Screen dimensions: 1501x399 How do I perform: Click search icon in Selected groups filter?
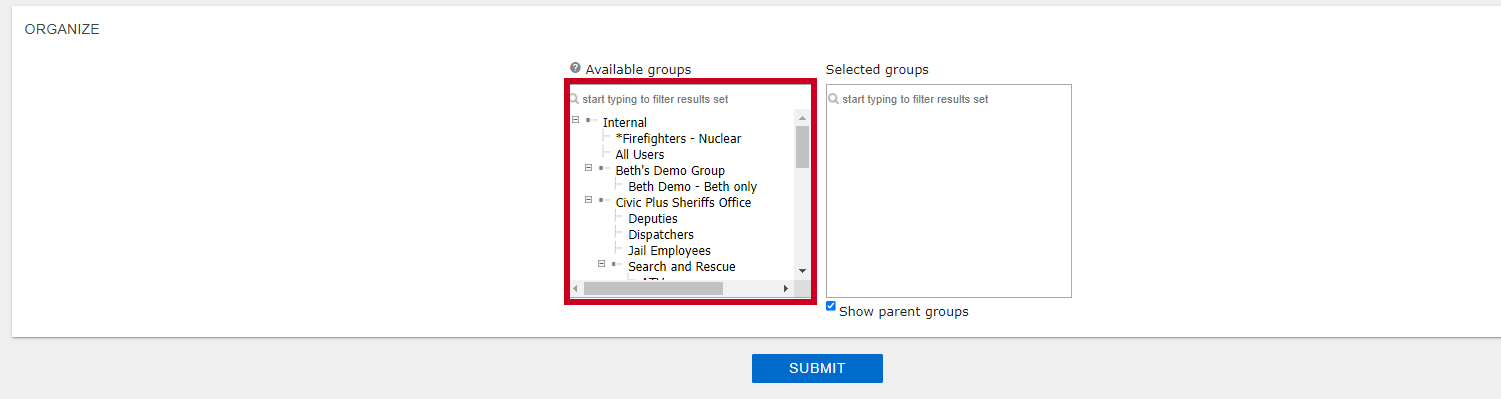pyautogui.click(x=834, y=99)
